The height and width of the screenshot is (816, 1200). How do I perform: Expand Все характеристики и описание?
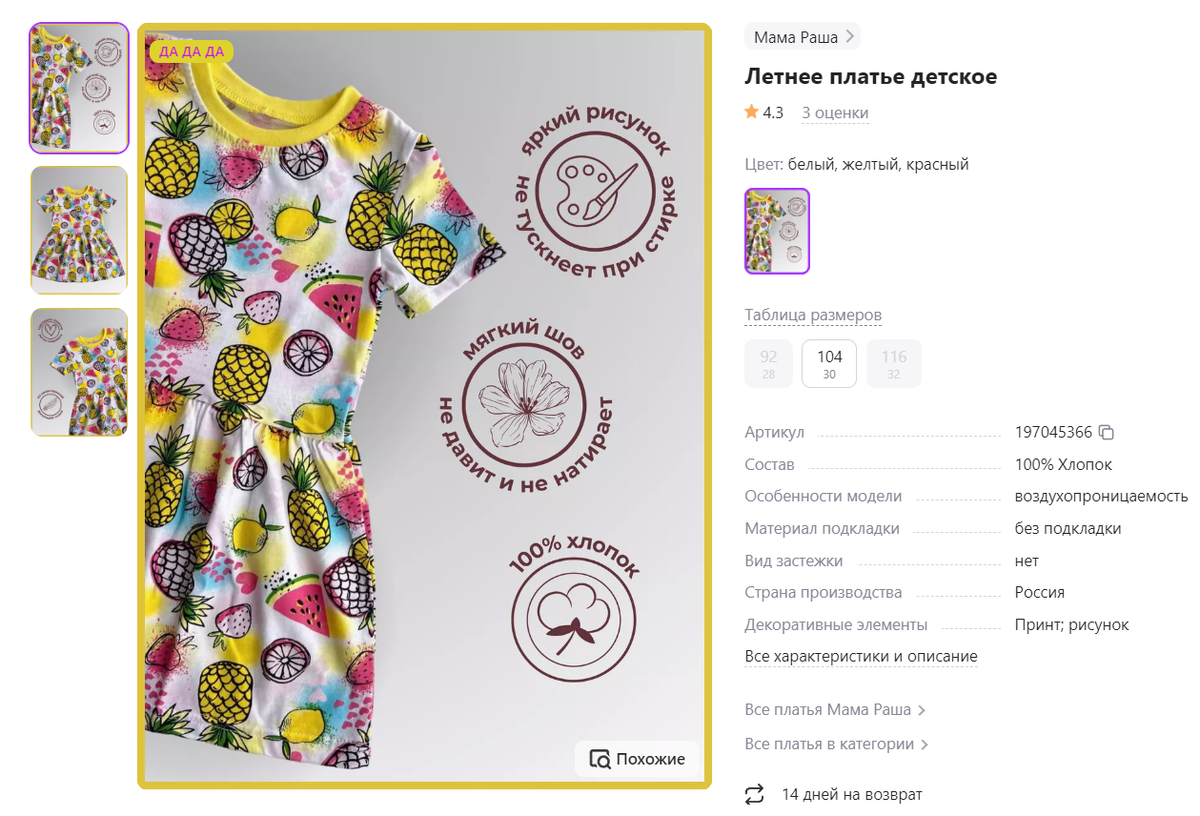[x=861, y=657]
